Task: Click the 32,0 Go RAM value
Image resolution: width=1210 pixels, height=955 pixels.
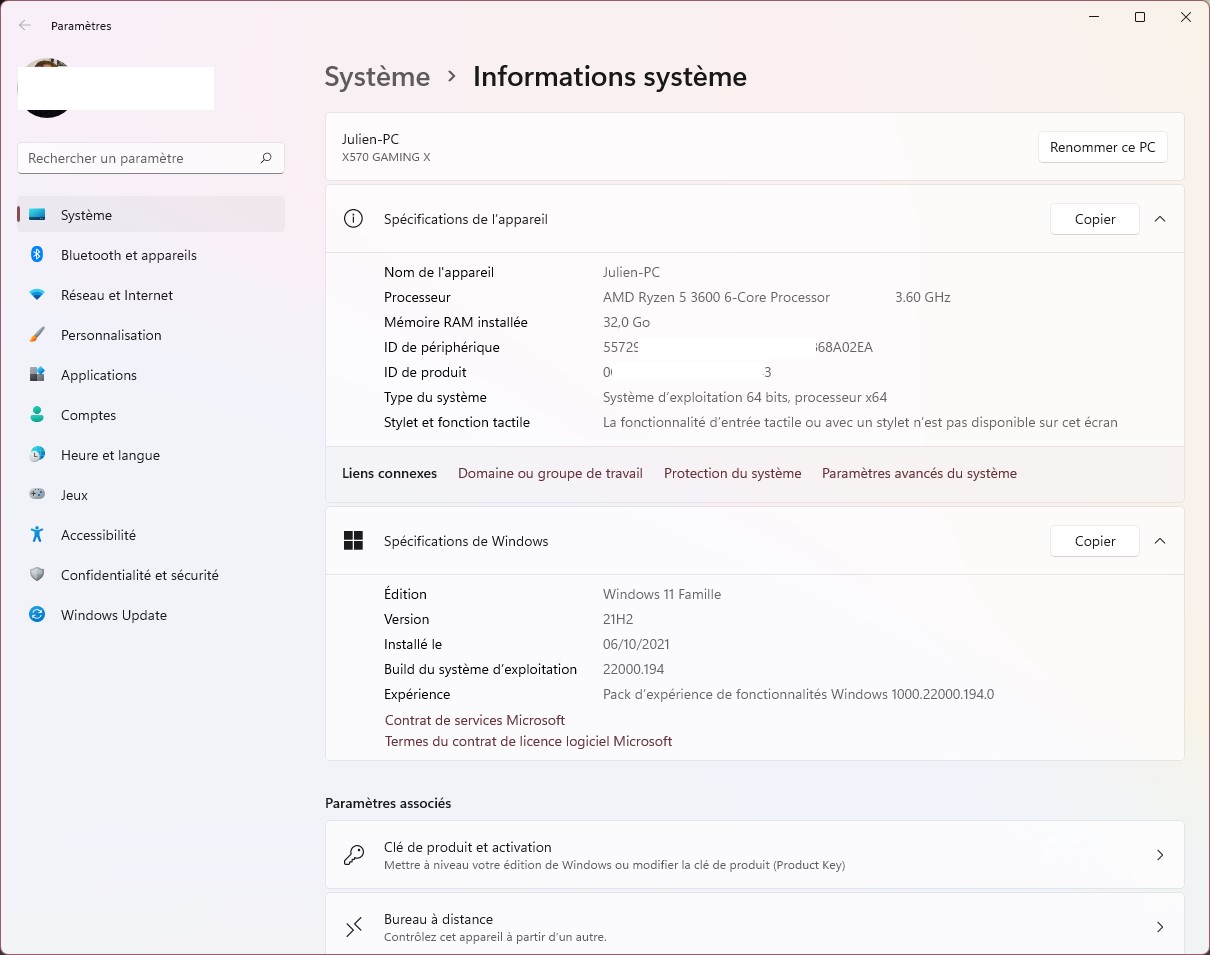Action: pos(627,322)
